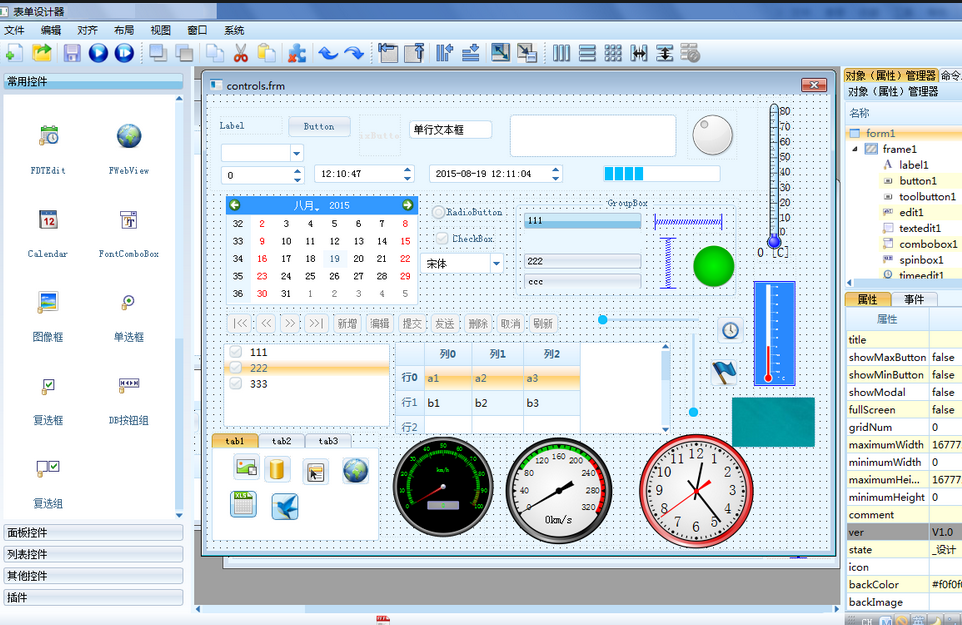This screenshot has height=625, width=962.
Task: Open the 视图 menu
Action: 161,30
